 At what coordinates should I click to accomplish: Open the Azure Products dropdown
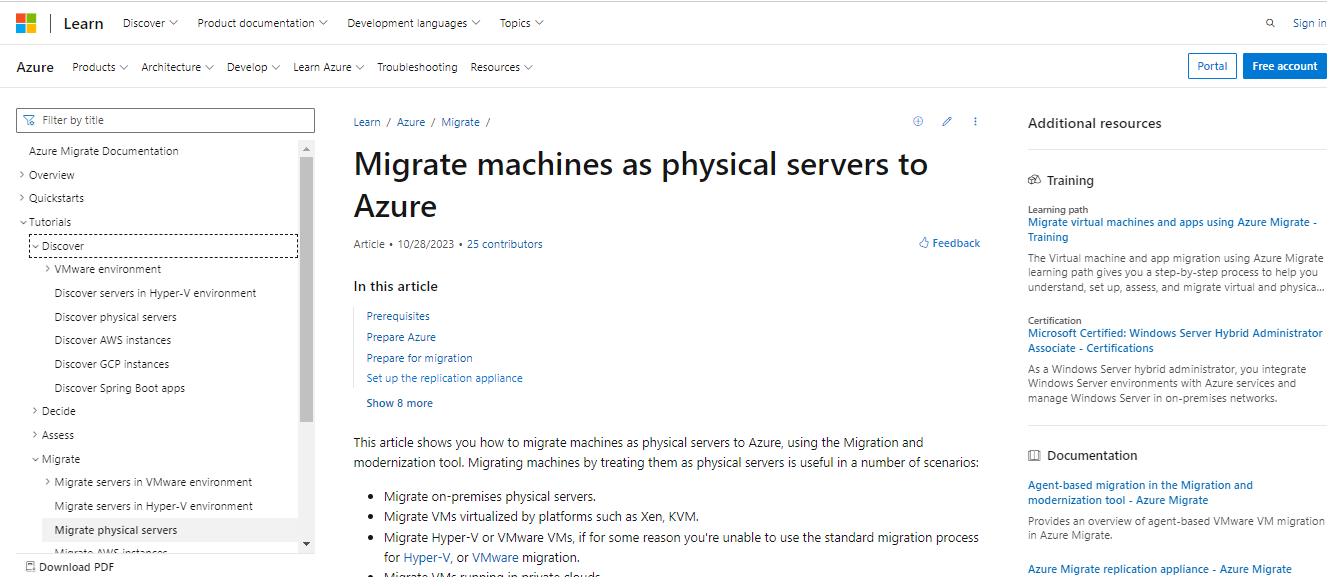[x=100, y=67]
